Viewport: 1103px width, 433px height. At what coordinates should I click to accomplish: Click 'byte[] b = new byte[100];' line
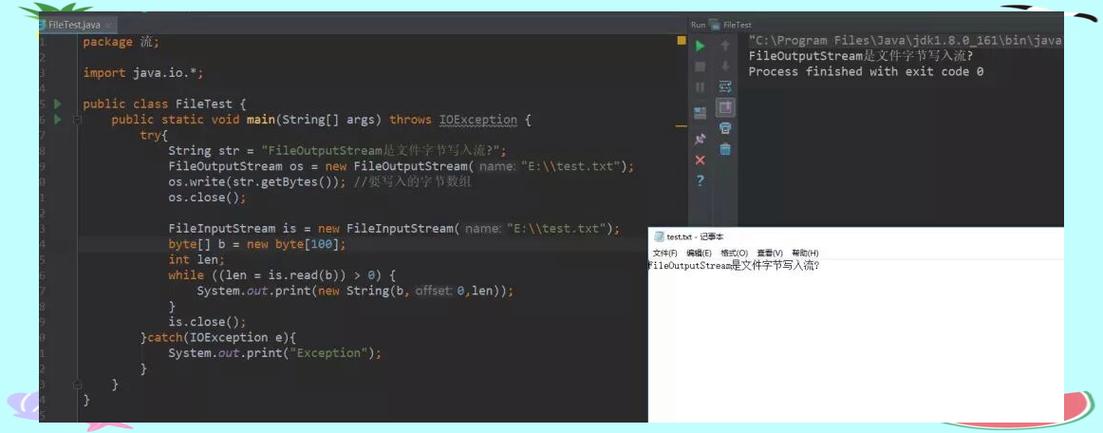point(257,245)
